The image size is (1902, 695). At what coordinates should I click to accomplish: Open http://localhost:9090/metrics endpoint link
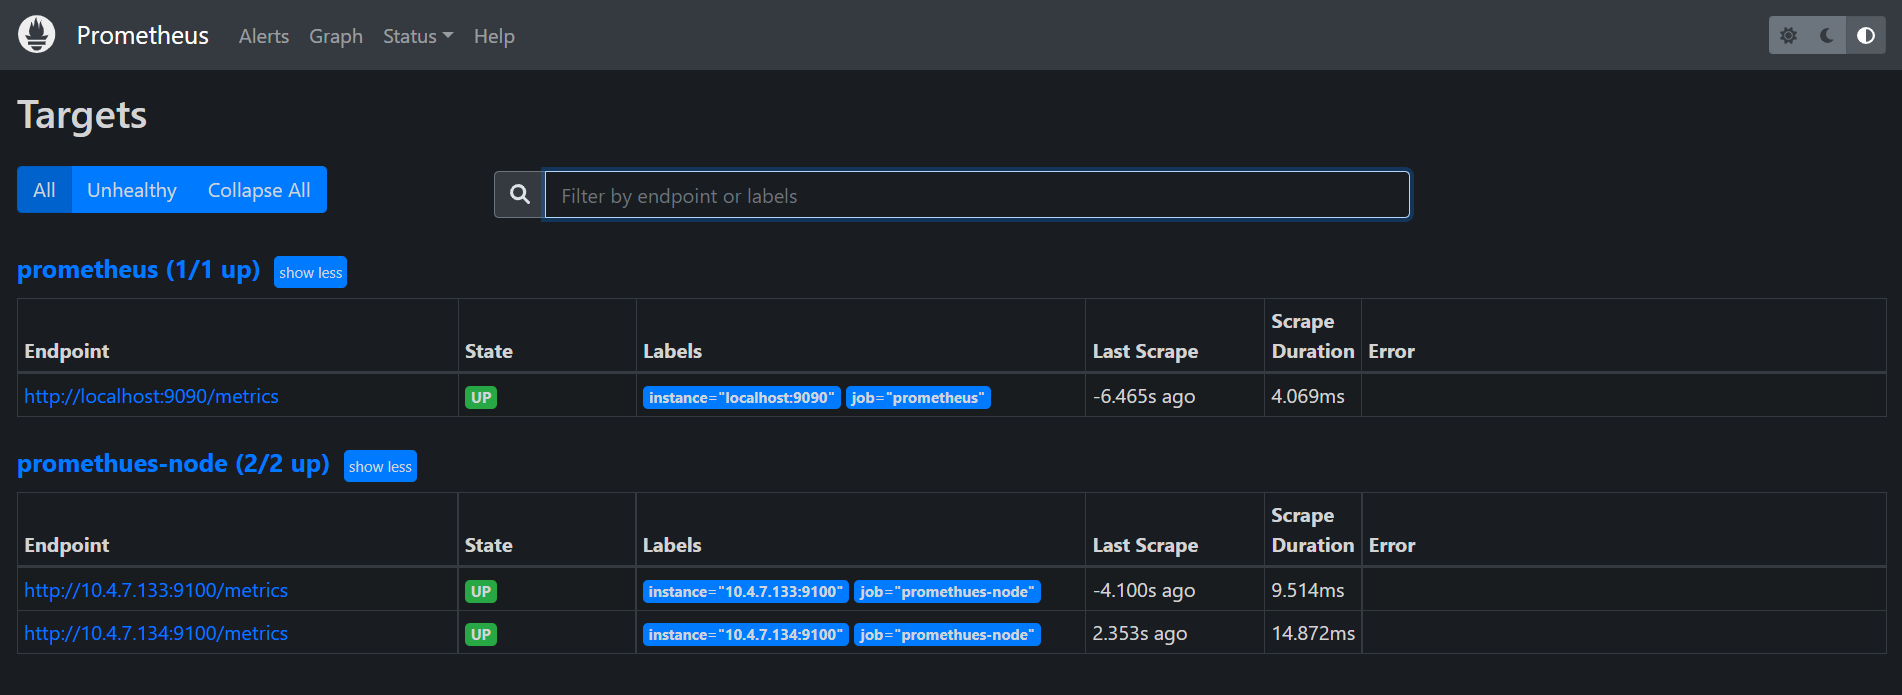point(151,396)
